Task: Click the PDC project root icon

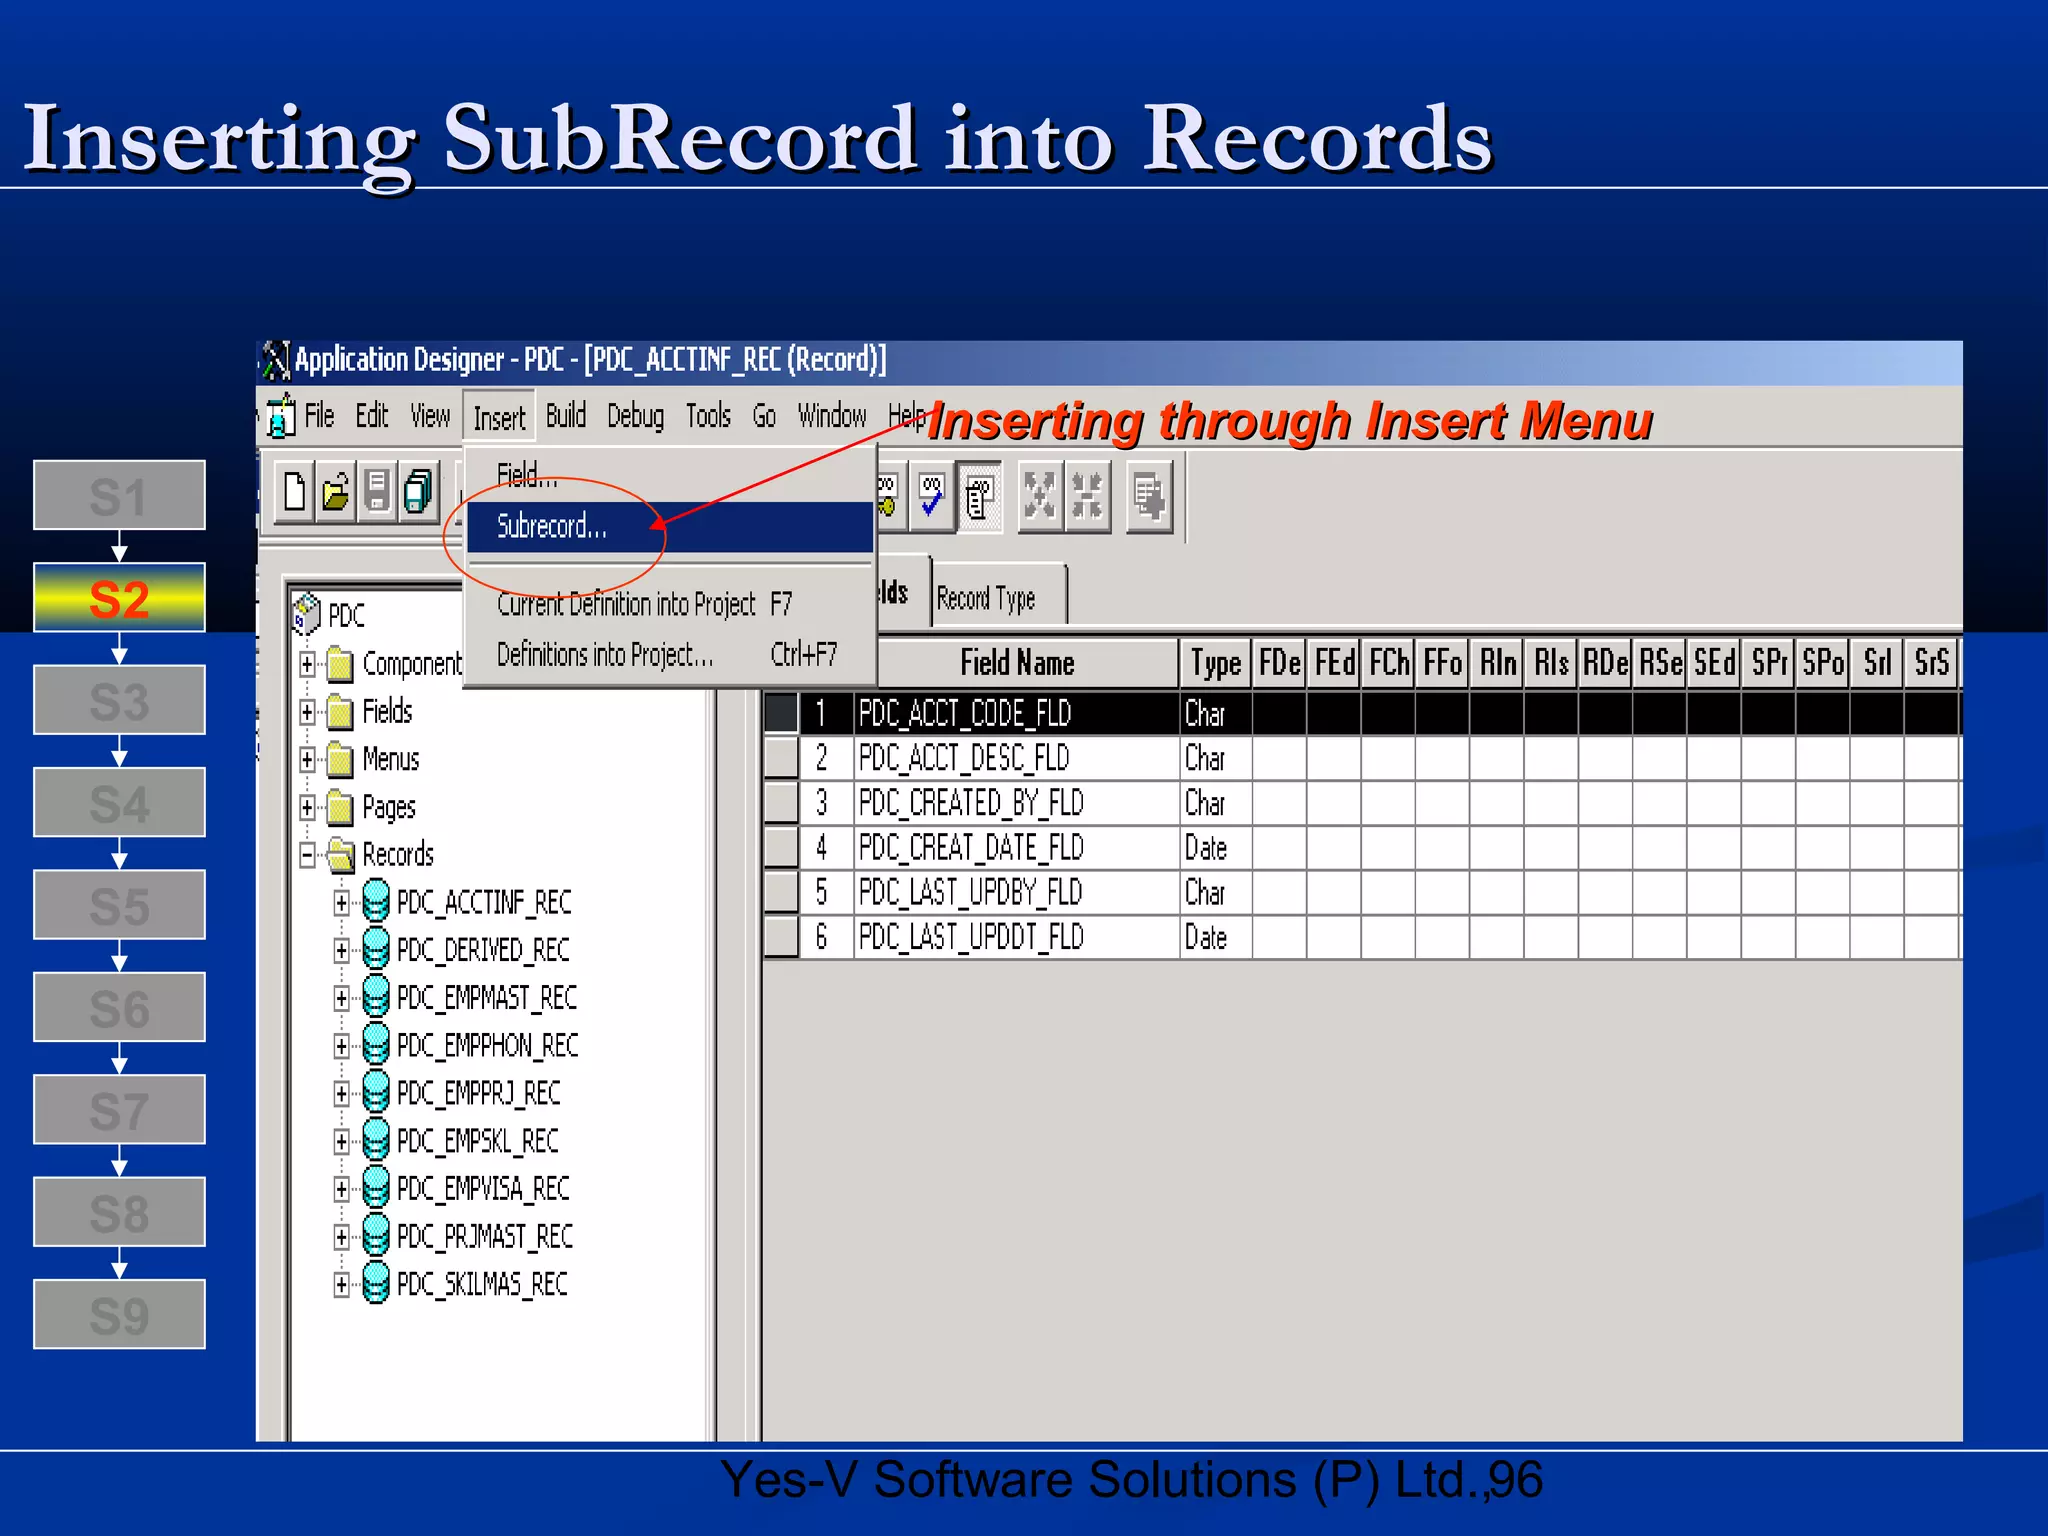Action: point(306,614)
